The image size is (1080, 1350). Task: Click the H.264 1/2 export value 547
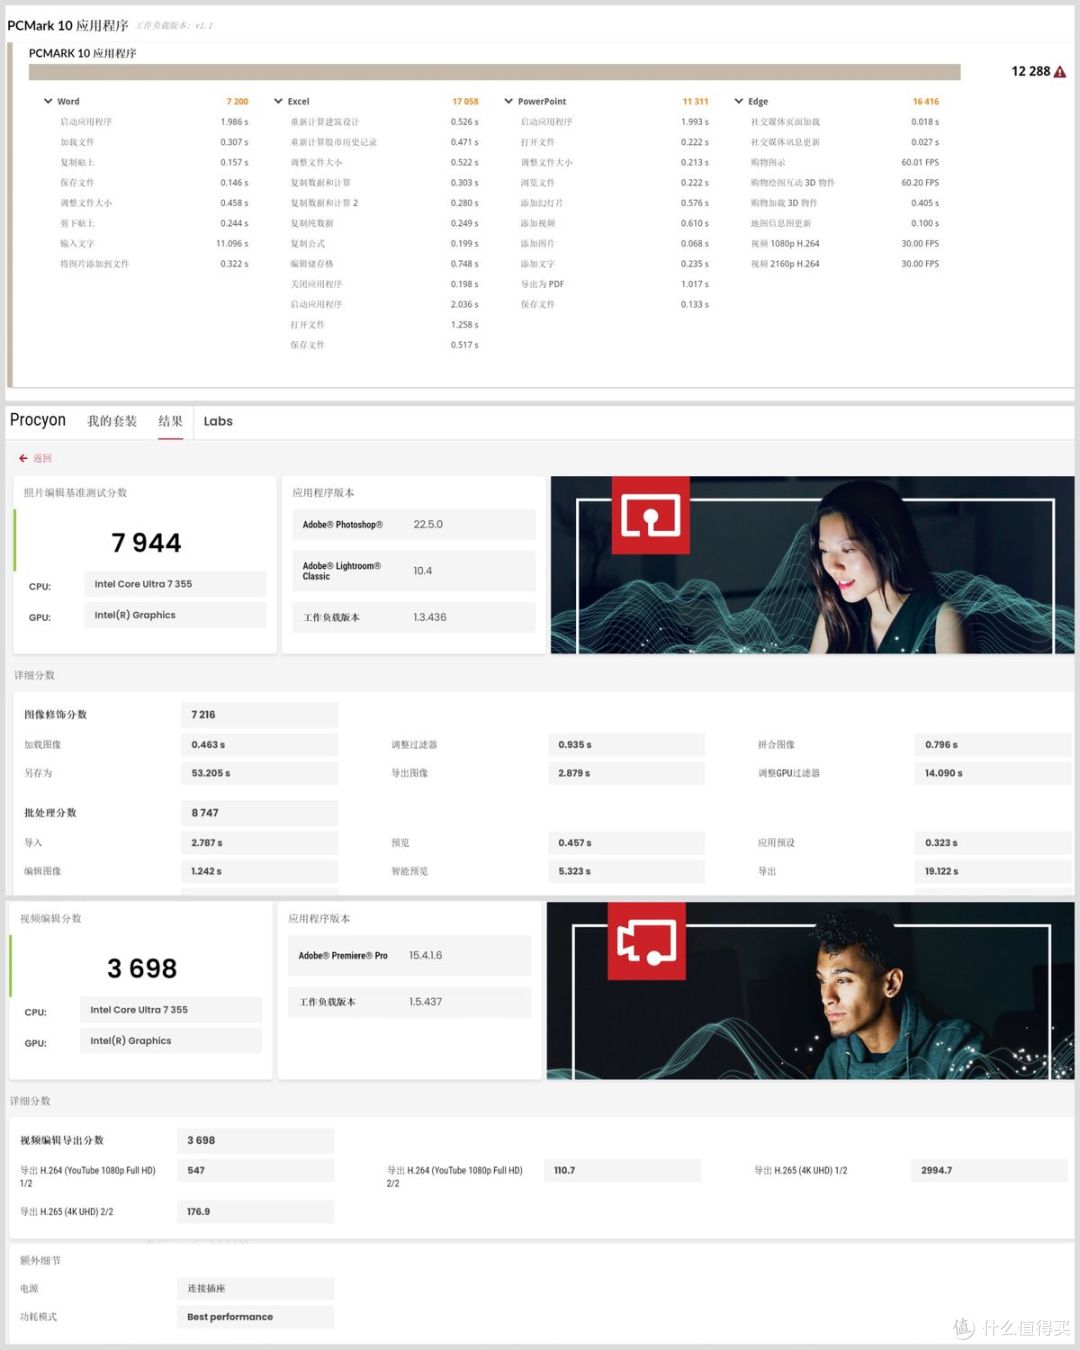(x=255, y=1170)
